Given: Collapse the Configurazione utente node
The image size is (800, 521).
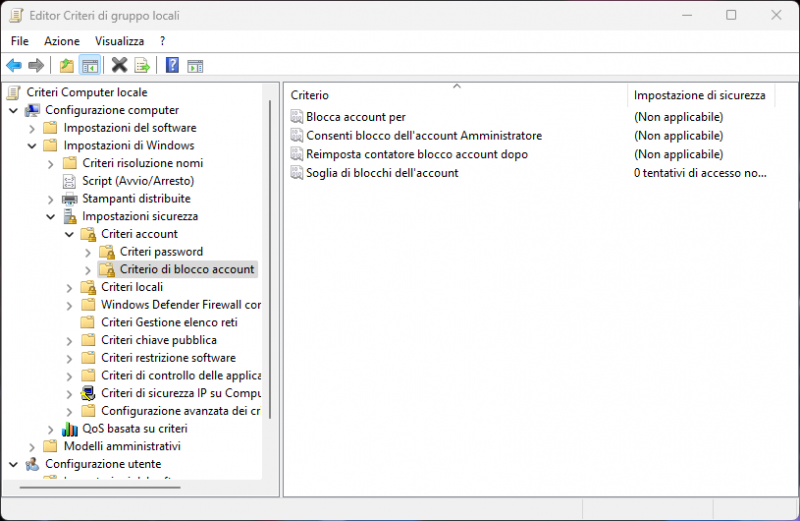Looking at the screenshot, I should pos(13,464).
